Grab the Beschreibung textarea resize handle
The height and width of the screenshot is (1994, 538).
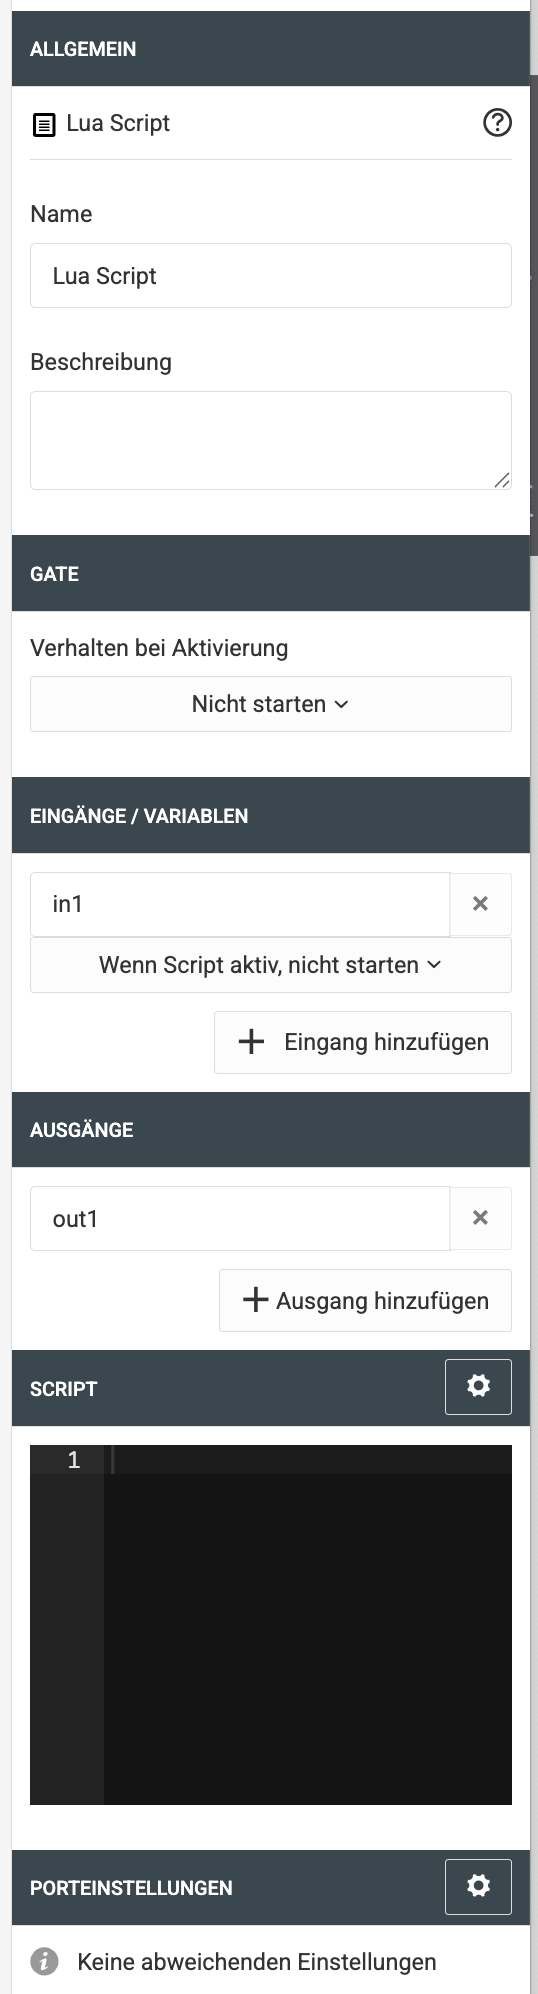point(502,480)
